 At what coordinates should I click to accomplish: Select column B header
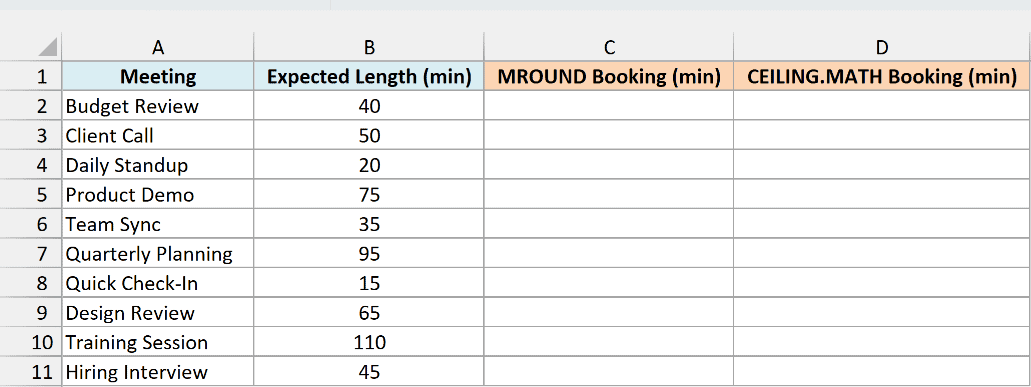(x=369, y=47)
